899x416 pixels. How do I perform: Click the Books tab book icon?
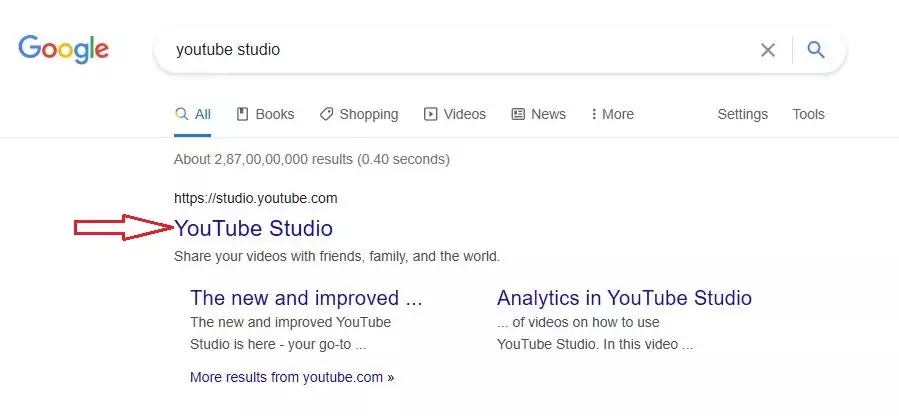pyautogui.click(x=243, y=114)
